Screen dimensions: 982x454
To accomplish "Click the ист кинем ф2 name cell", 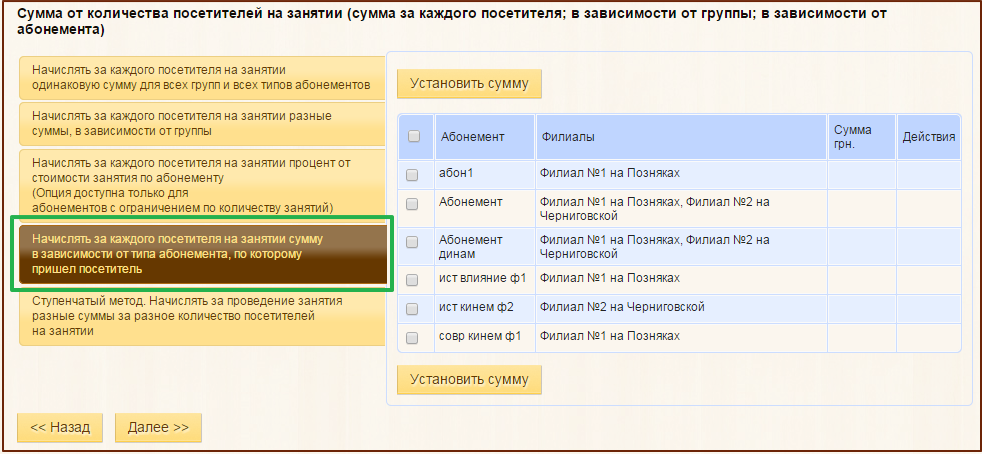I will [x=485, y=309].
